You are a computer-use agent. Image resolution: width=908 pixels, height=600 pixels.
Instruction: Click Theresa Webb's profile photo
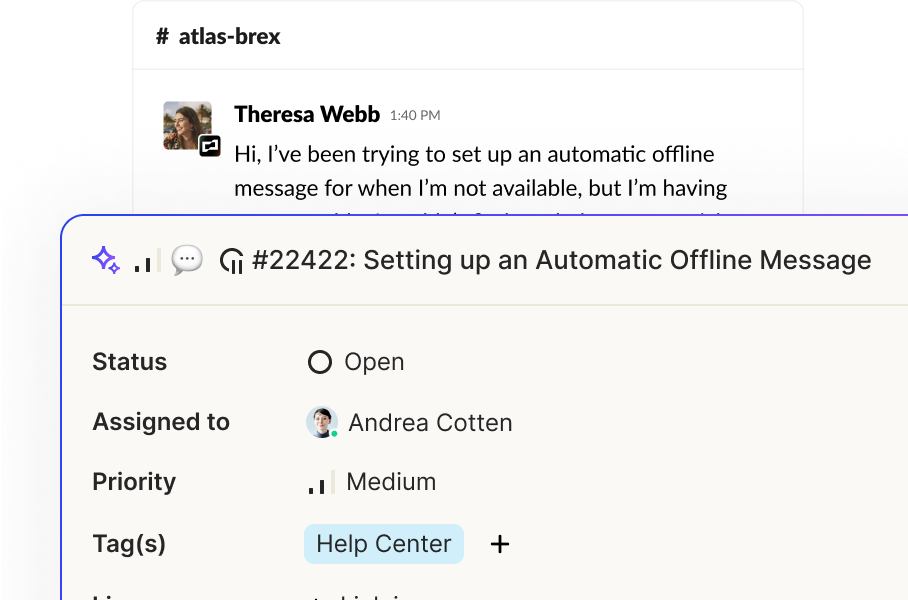(187, 126)
